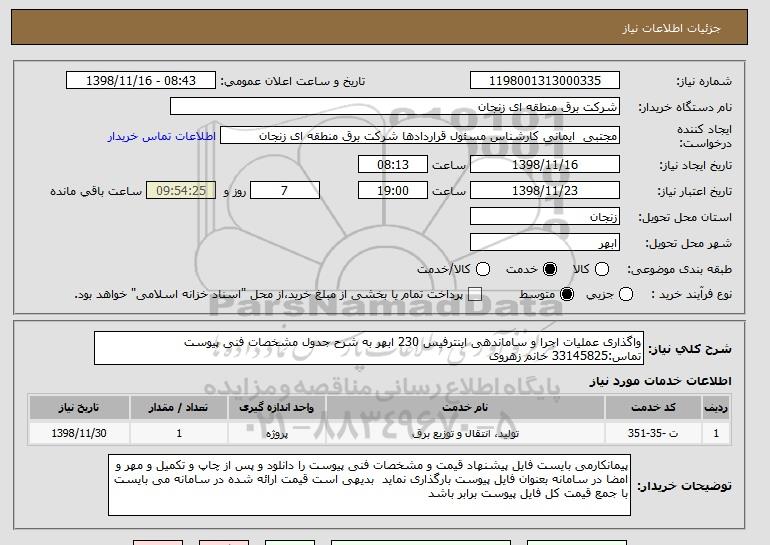Click the buyer notes text box توضیحات خریدار
The width and height of the screenshot is (770, 545).
[x=369, y=486]
